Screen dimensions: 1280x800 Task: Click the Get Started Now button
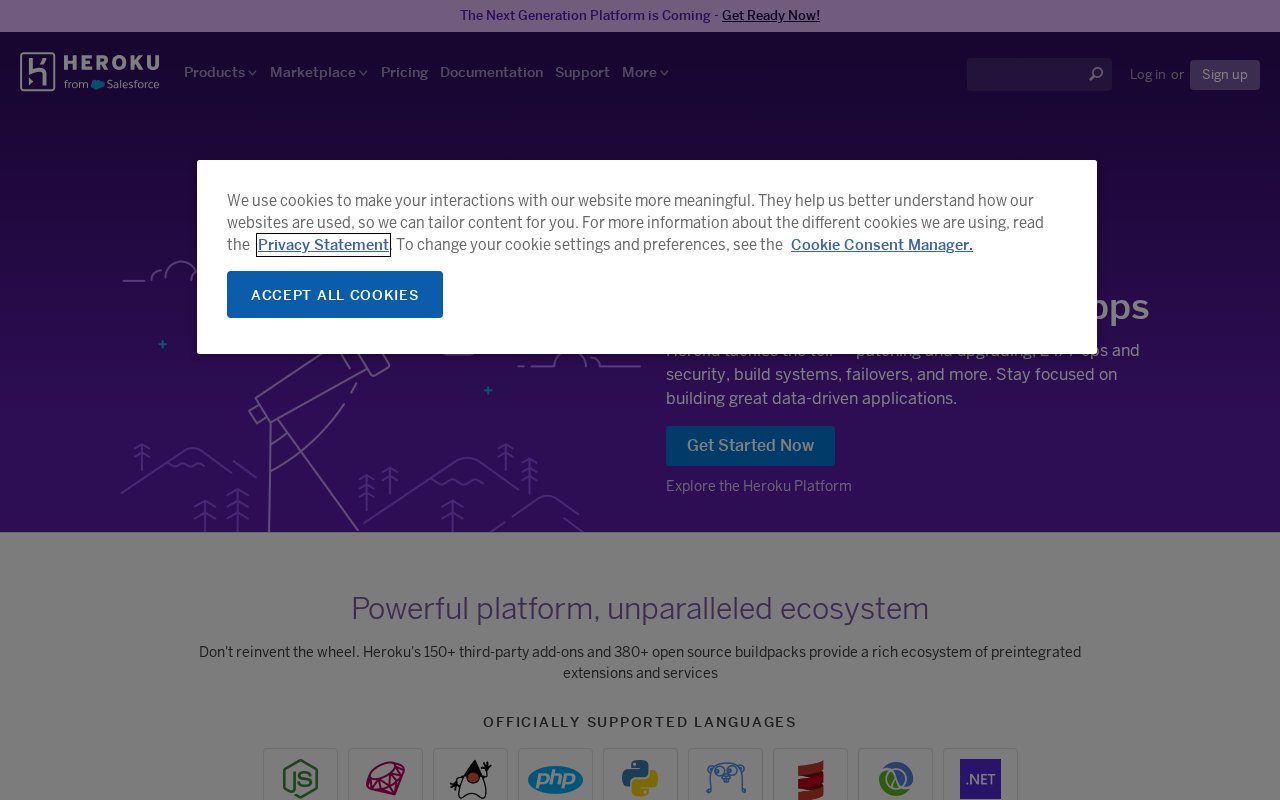click(x=750, y=446)
